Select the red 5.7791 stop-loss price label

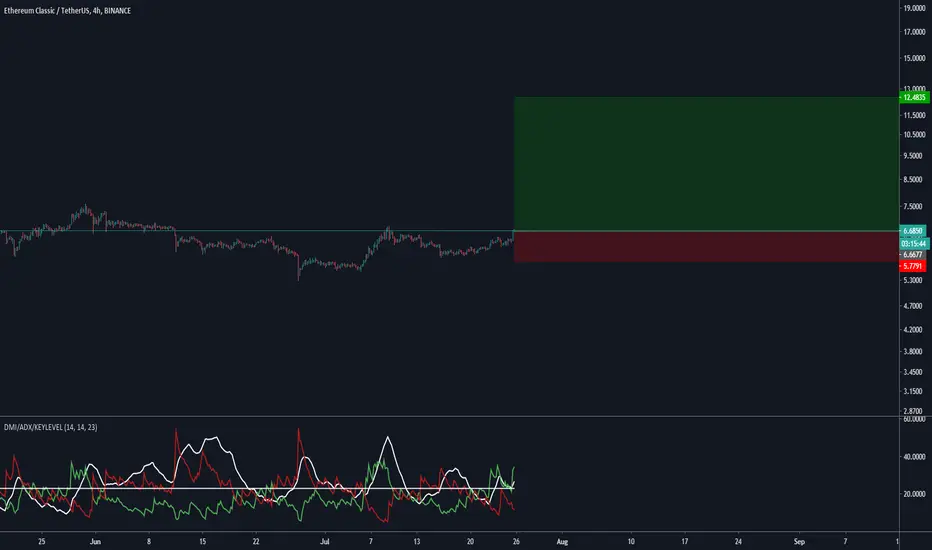click(912, 266)
